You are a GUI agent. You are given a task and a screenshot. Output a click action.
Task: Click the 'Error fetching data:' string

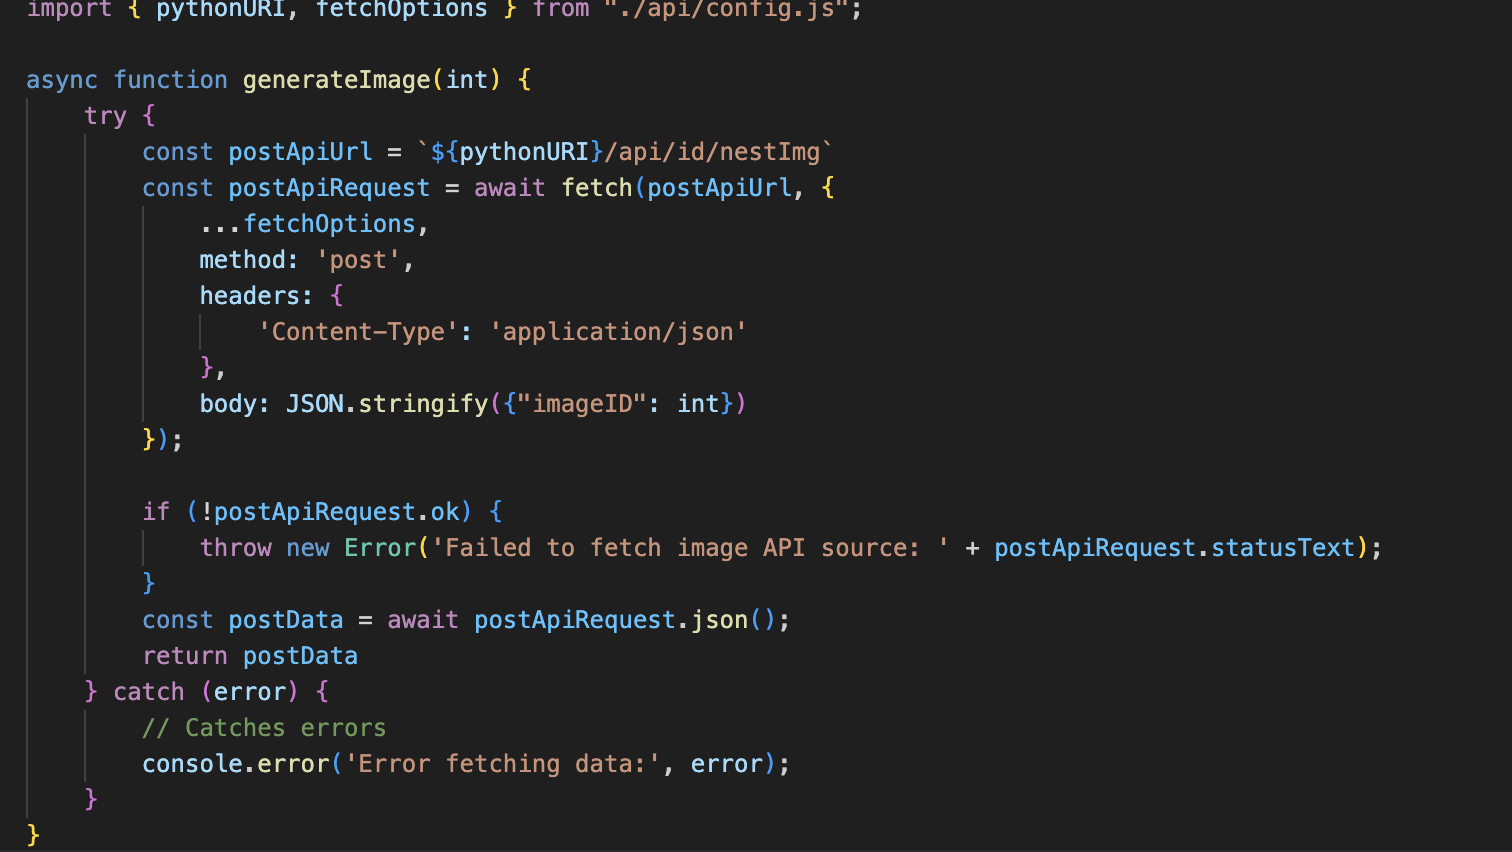point(502,764)
